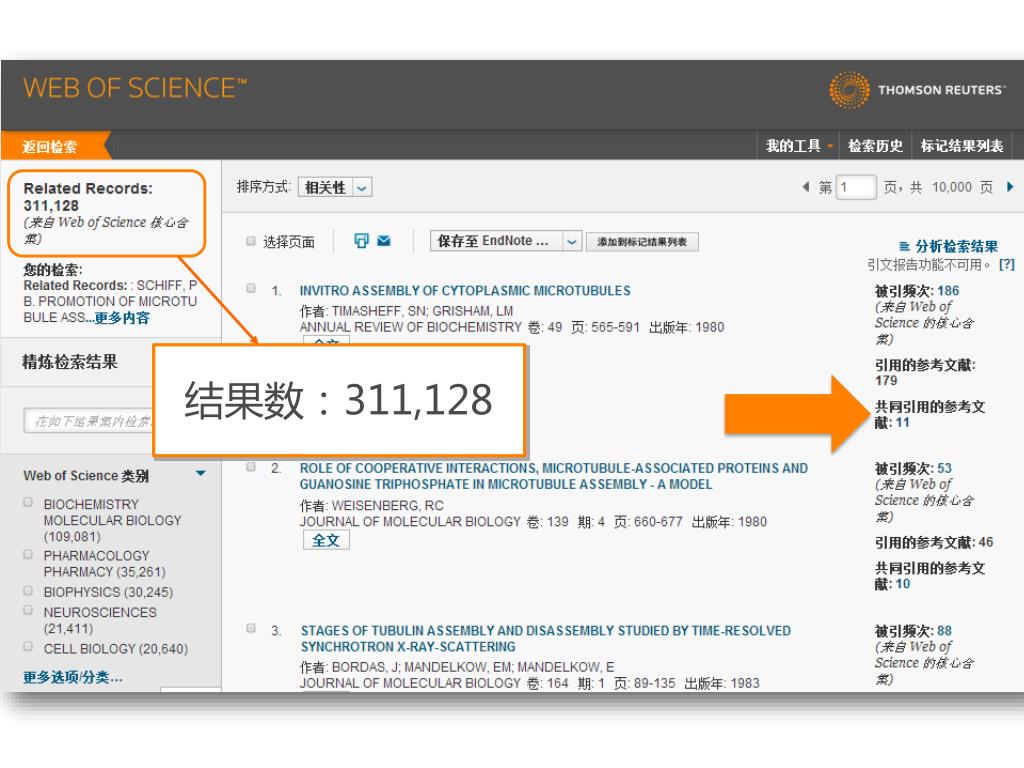
Task: Click times cited count 186
Action: coord(948,291)
